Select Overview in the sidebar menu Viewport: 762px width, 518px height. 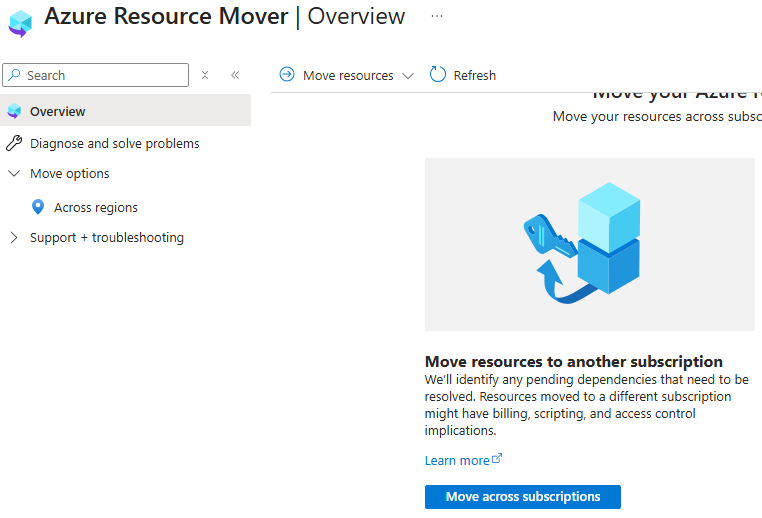pos(125,111)
